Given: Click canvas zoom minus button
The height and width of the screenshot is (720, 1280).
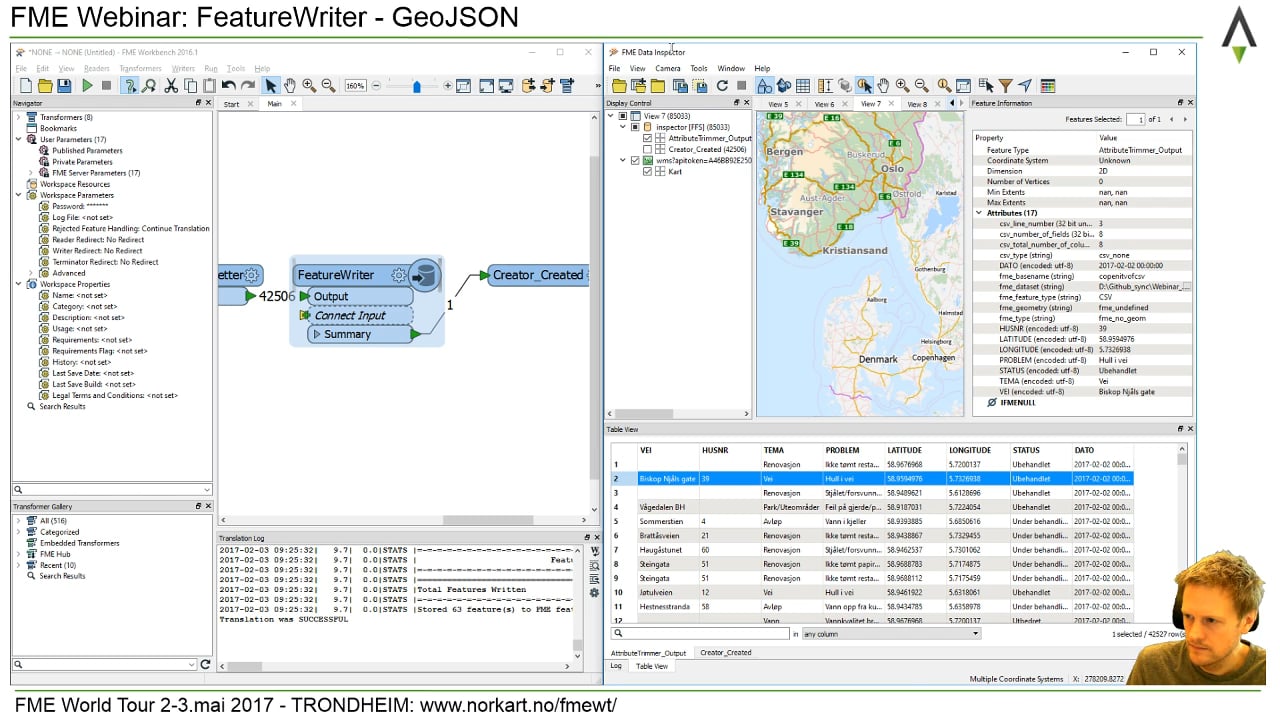Looking at the screenshot, I should (x=376, y=86).
